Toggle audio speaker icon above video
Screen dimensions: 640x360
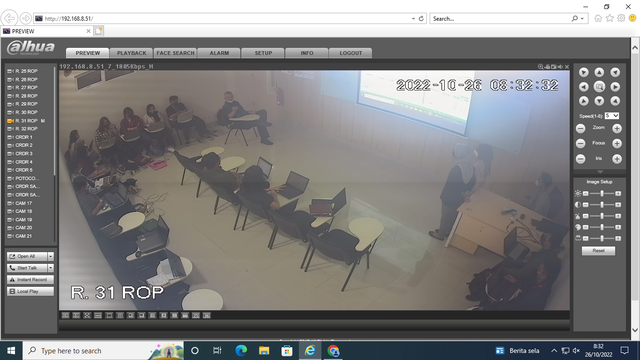click(x=560, y=67)
